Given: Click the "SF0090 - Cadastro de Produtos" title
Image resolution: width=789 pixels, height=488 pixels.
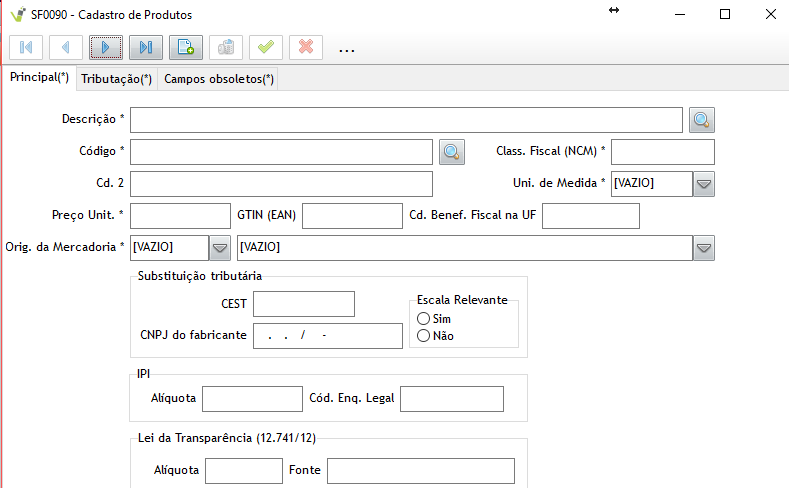Looking at the screenshot, I should (112, 15).
